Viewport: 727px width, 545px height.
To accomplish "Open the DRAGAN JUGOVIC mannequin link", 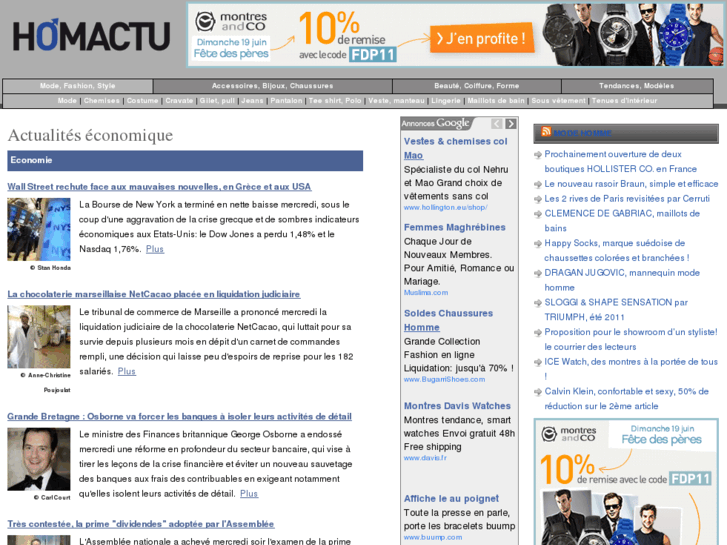I will (x=622, y=280).
